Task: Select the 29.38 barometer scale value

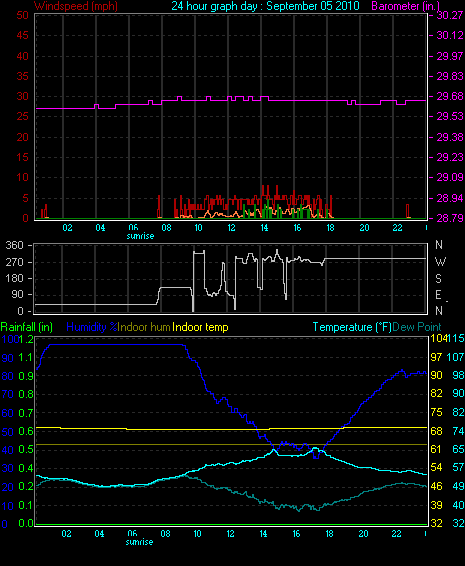Action: coord(449,137)
